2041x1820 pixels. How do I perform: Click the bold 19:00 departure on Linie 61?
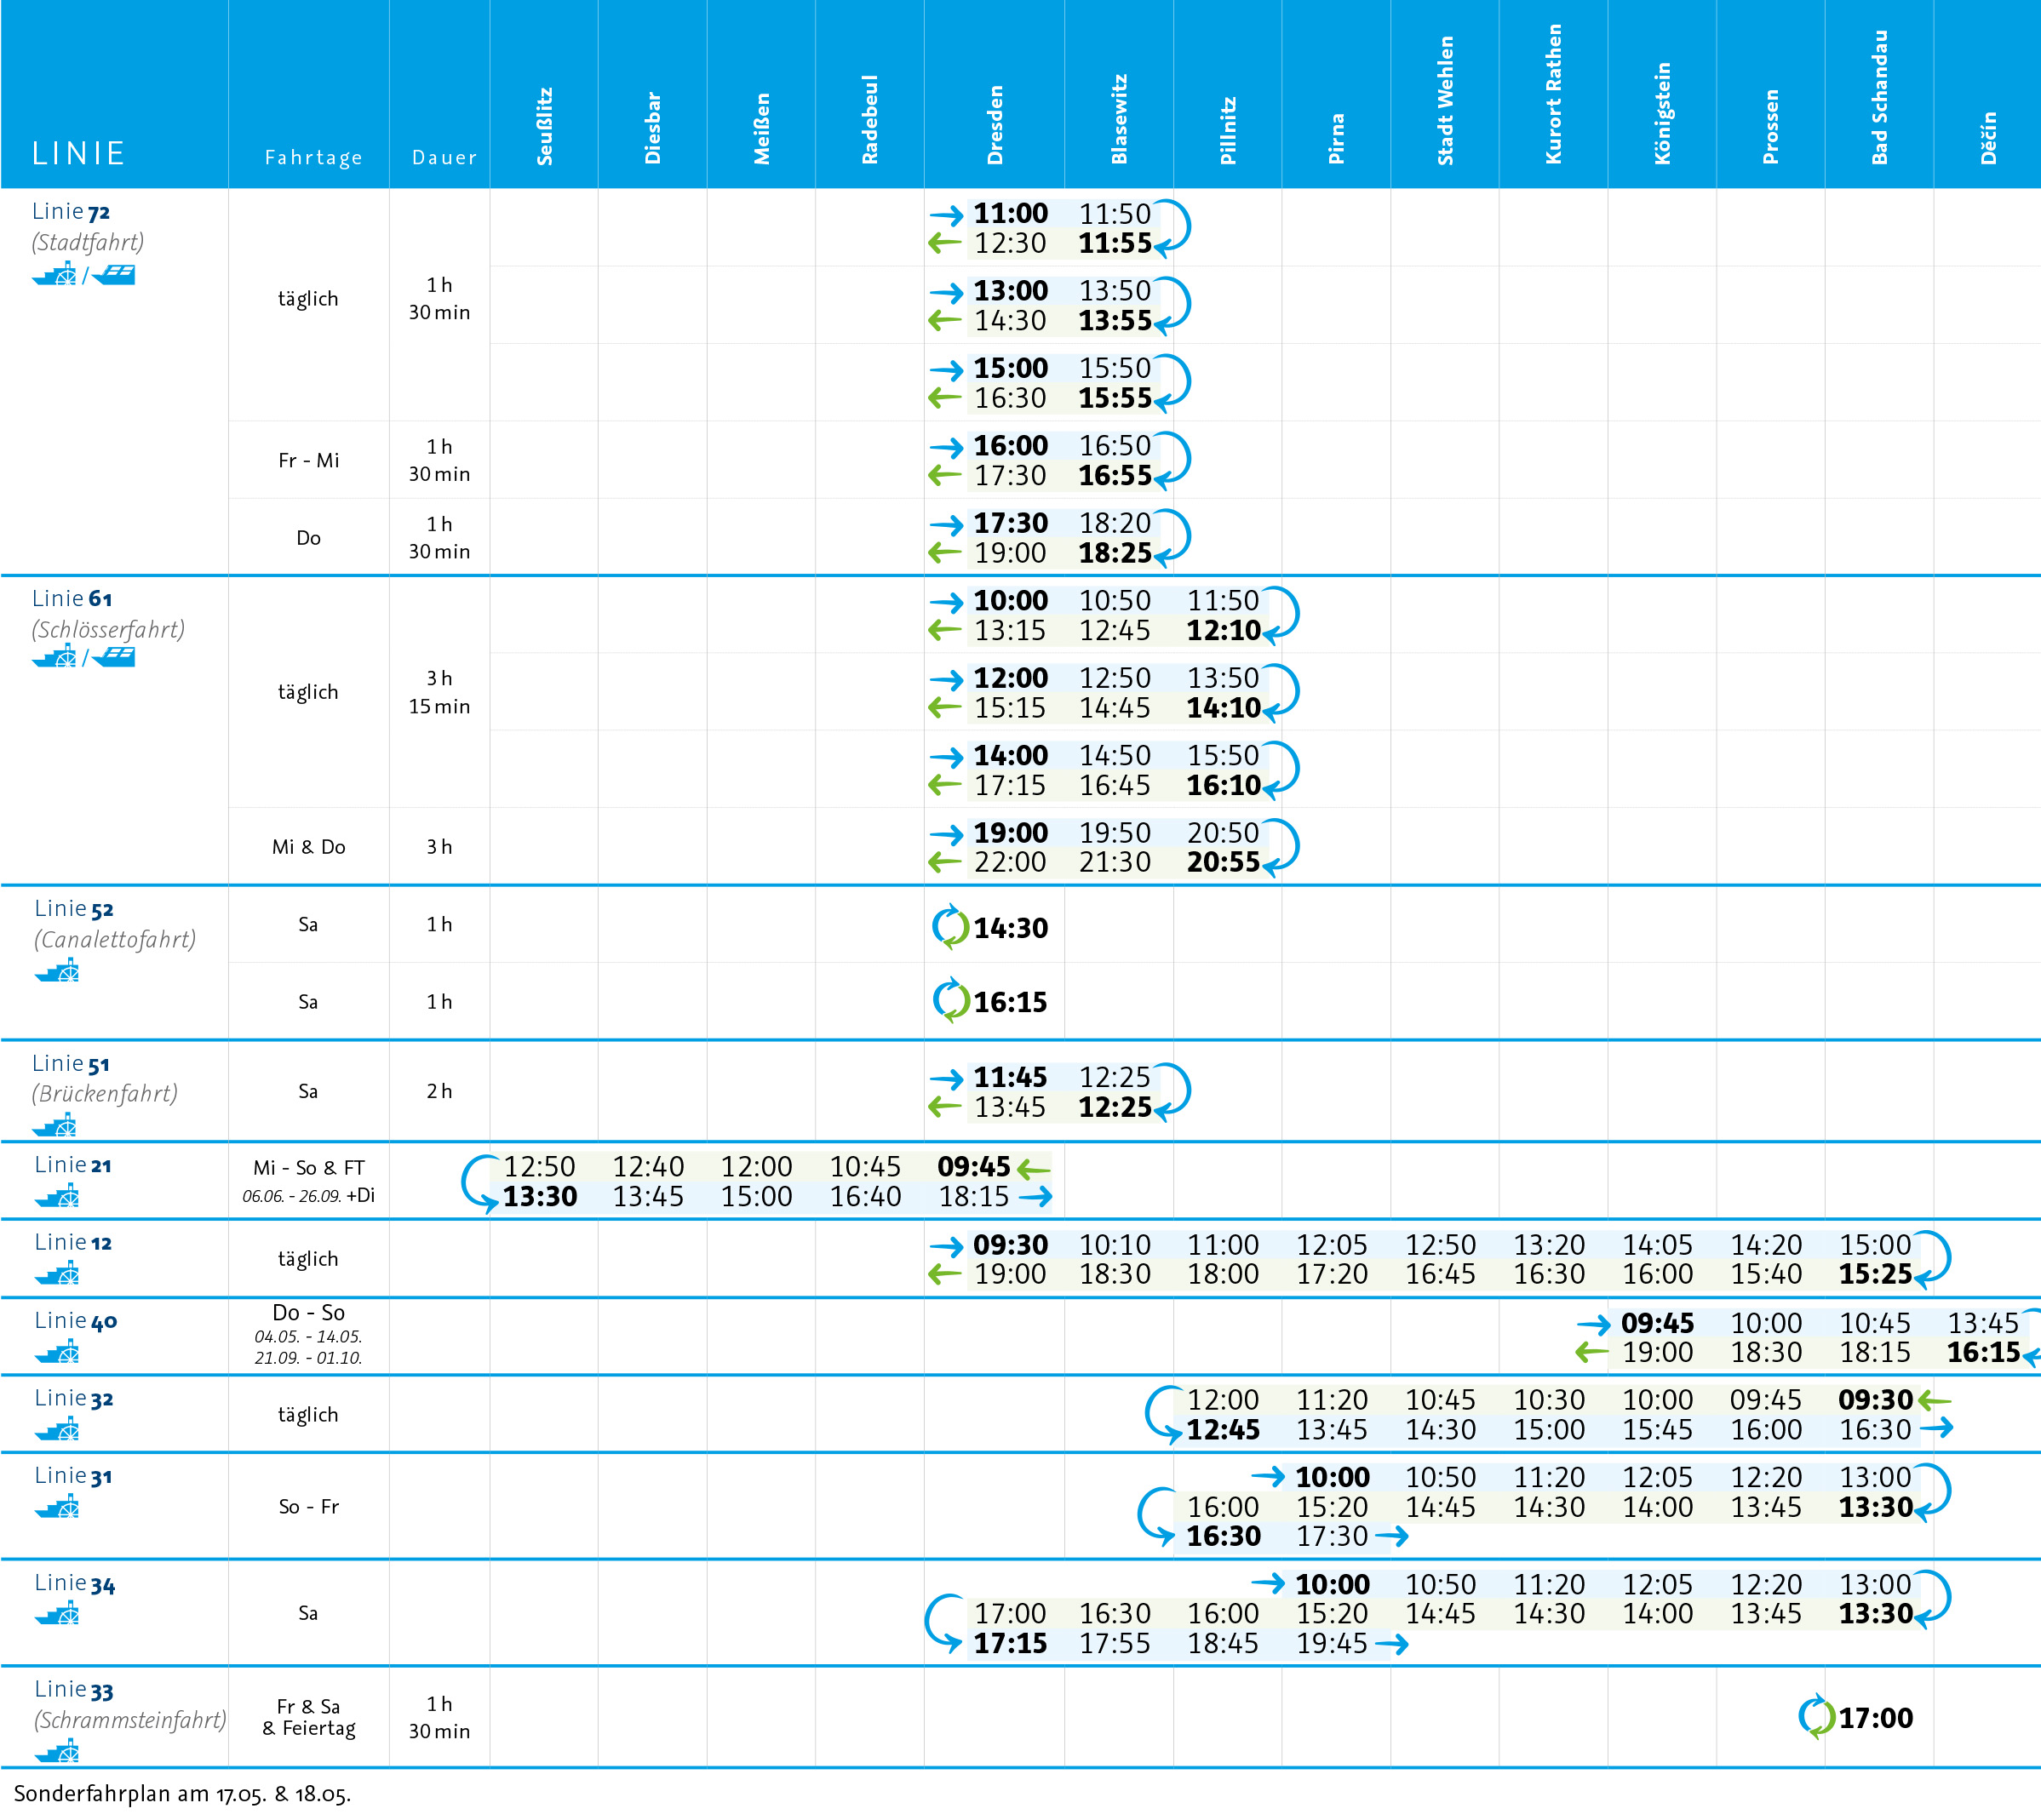click(1010, 832)
